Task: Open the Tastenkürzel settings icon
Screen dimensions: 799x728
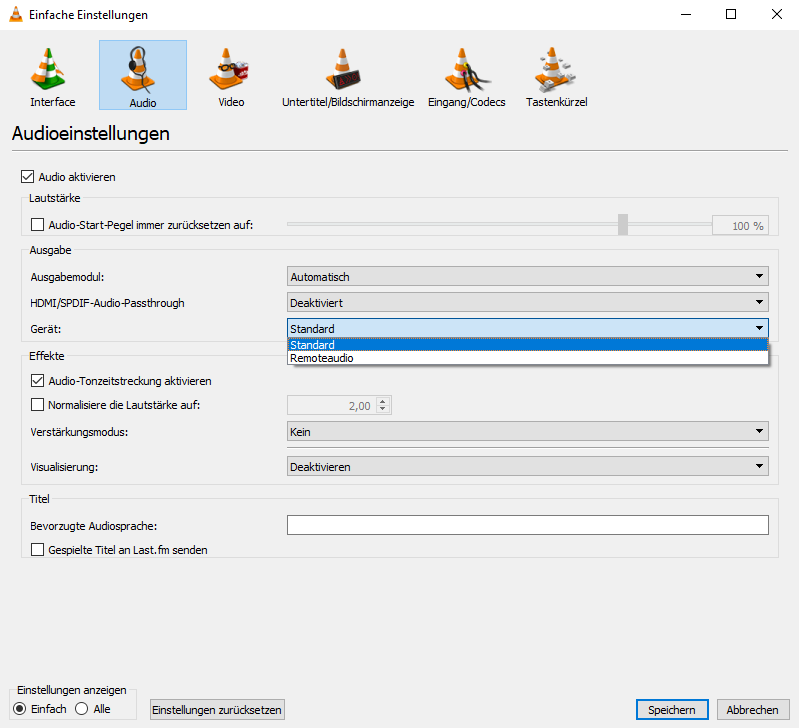Action: click(556, 75)
